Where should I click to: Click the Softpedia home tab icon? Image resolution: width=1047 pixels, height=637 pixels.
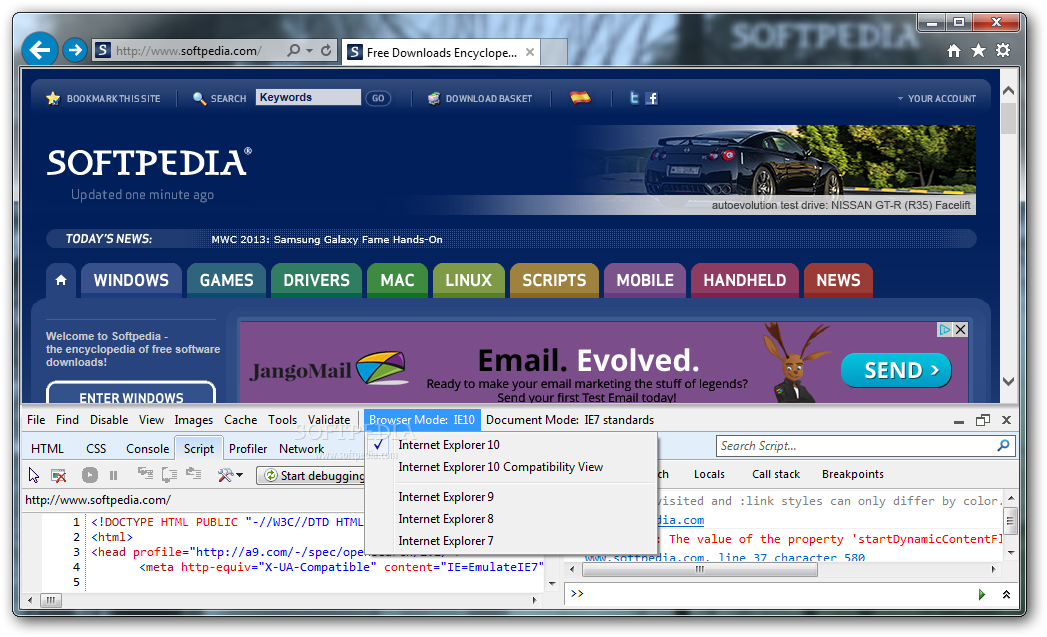click(x=61, y=280)
